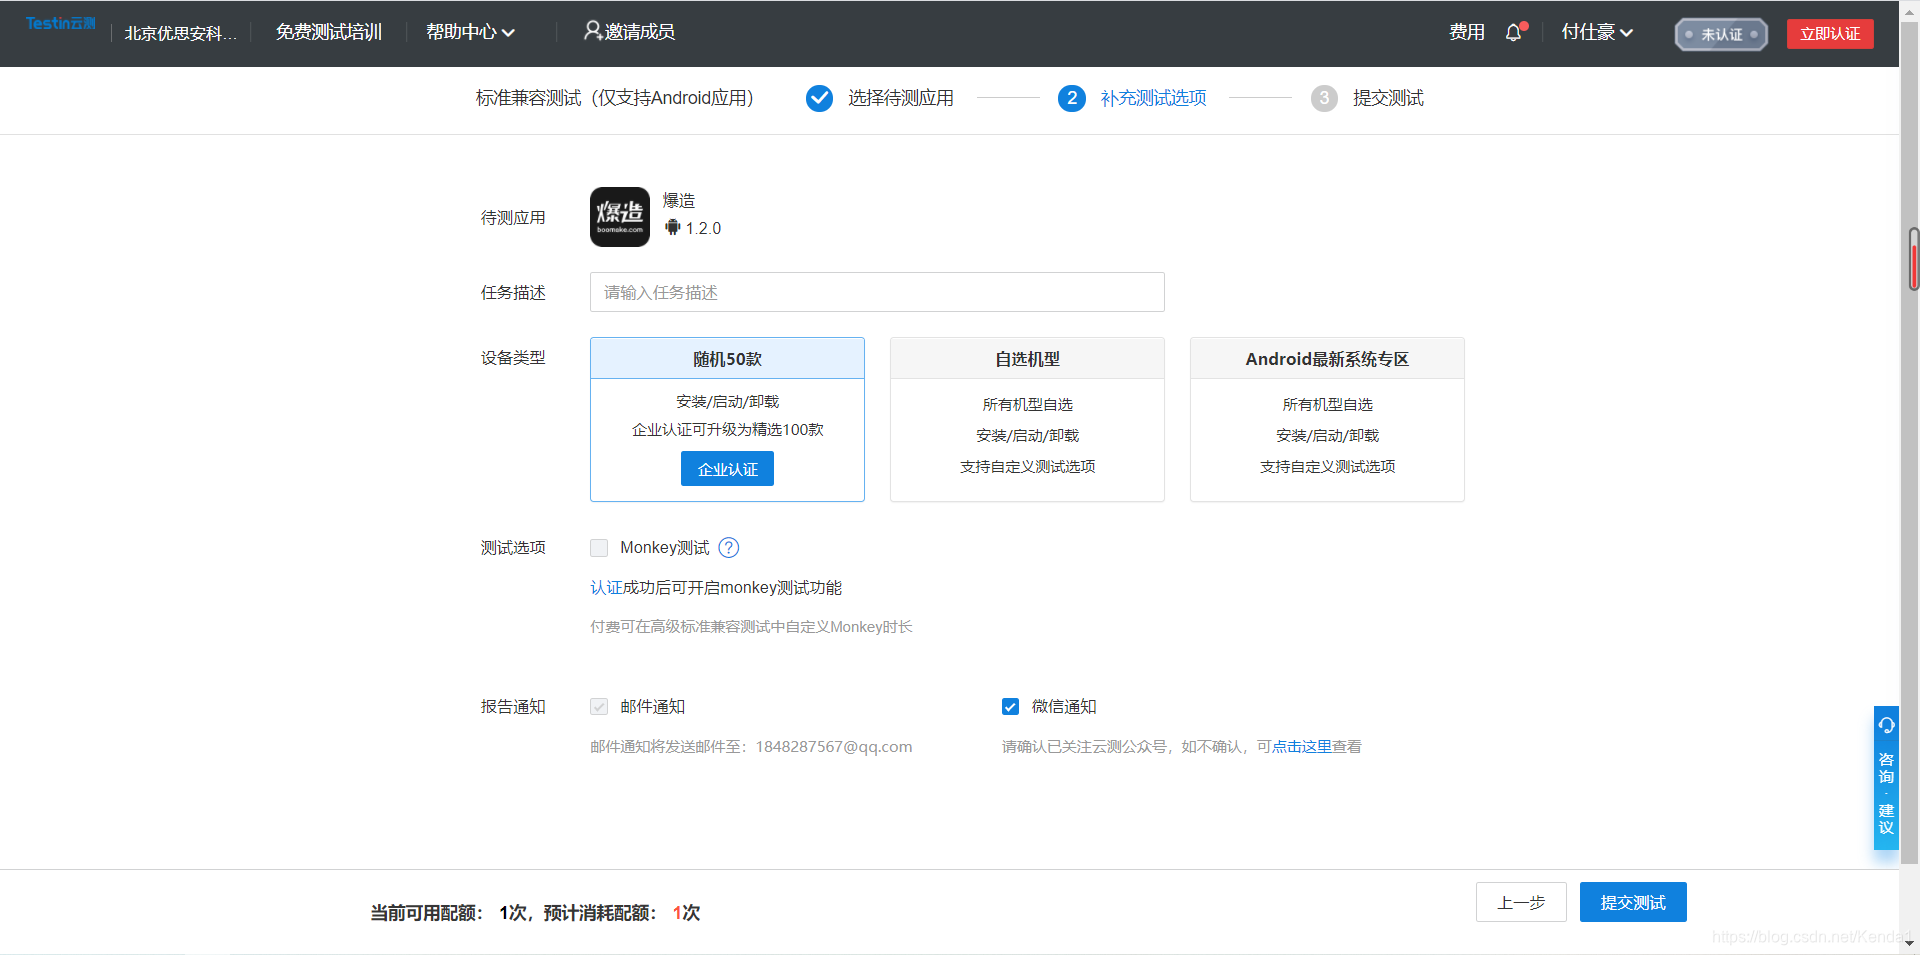The image size is (1920, 955).
Task: Click the 补充测试选项 step label
Action: pos(1153,98)
